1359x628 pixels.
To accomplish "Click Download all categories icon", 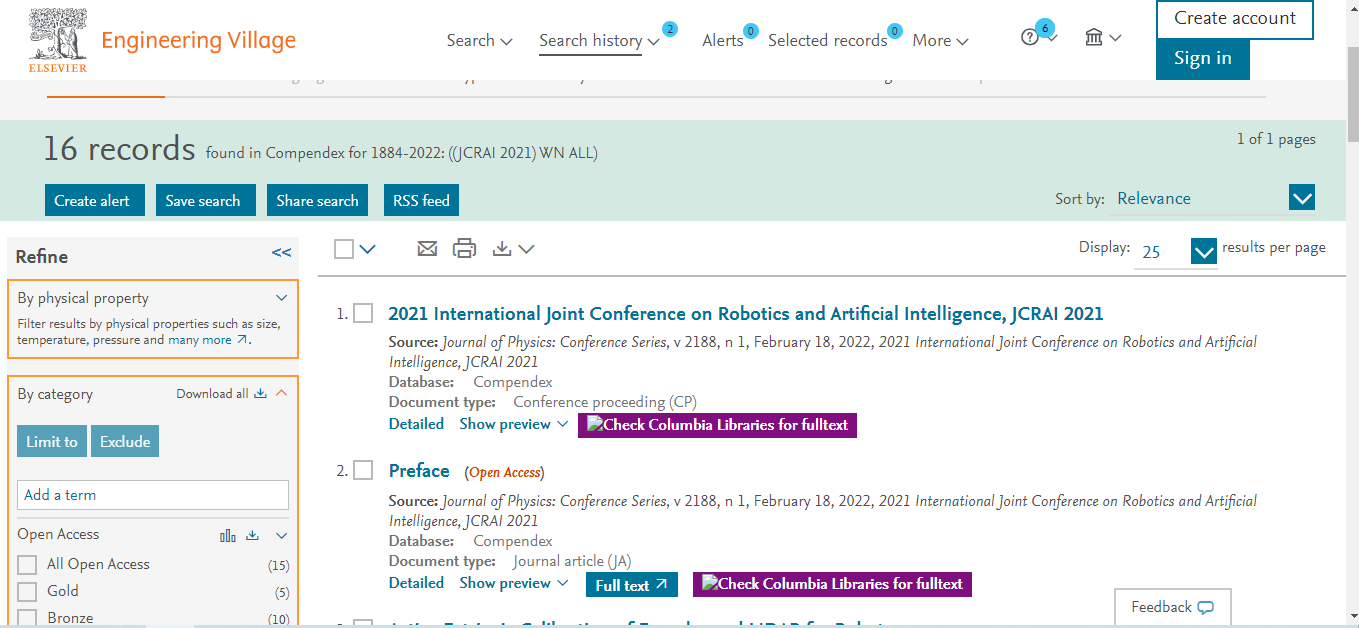I will tap(260, 394).
